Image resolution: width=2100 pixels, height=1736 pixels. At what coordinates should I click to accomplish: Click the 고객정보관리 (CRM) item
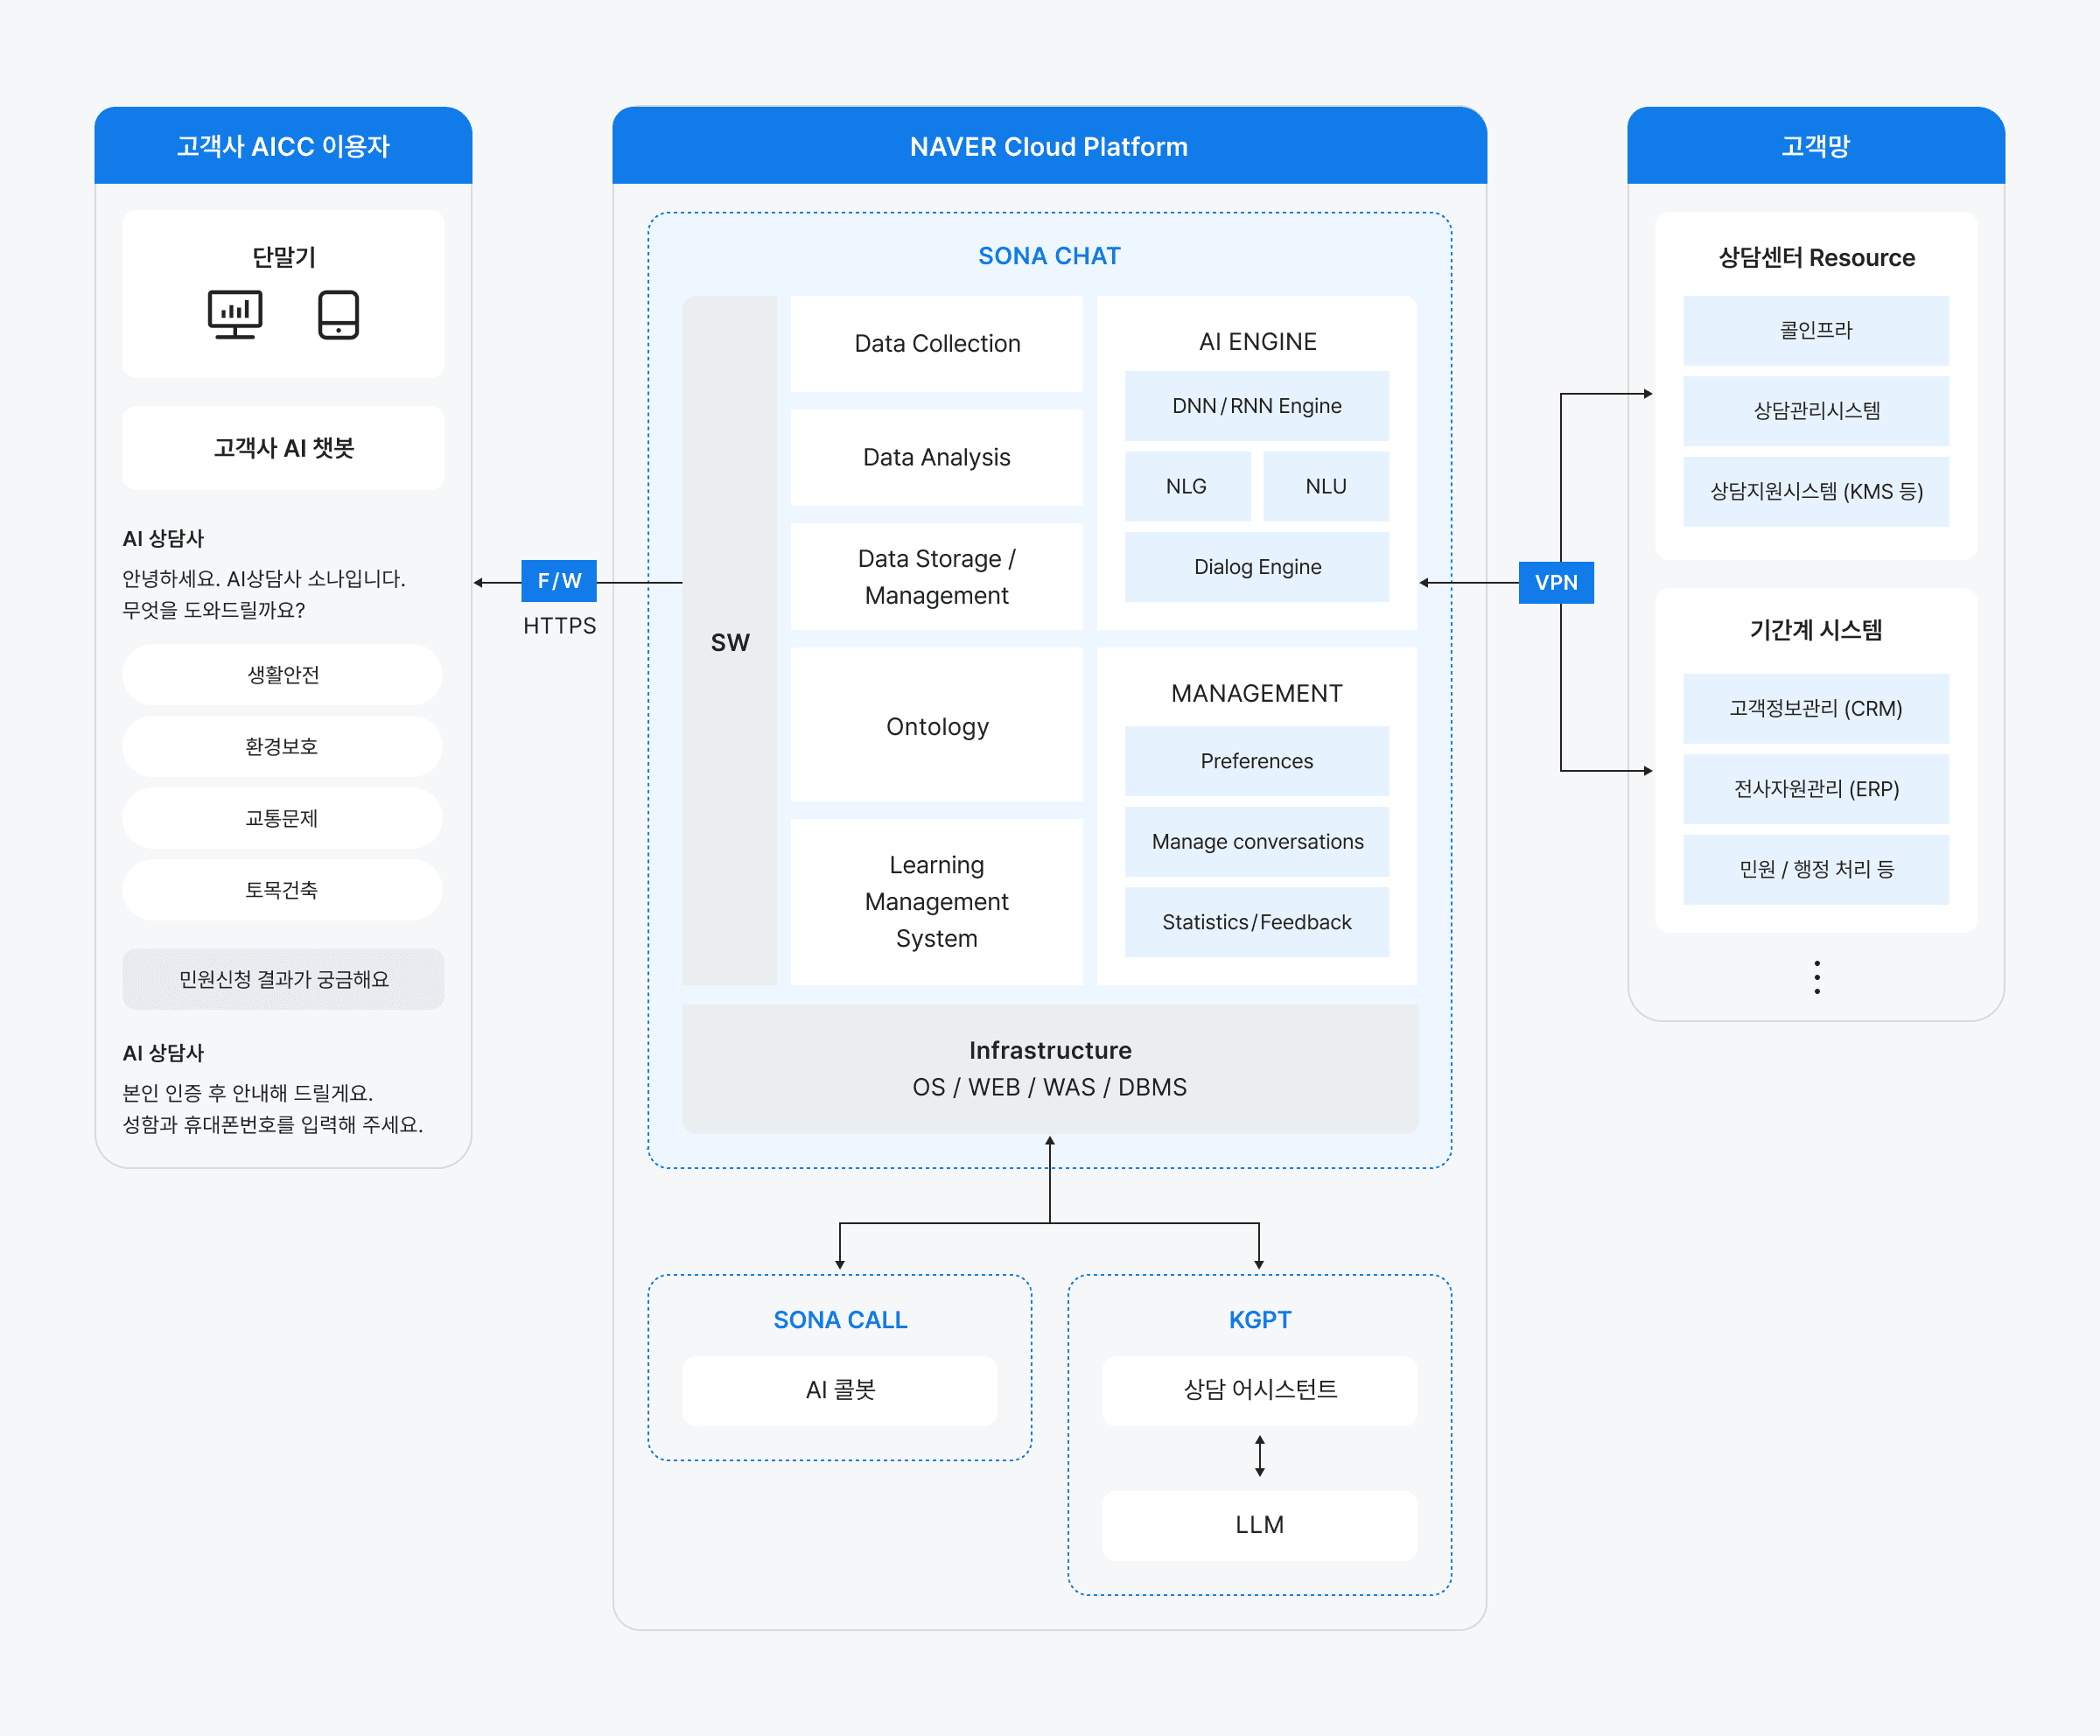point(1815,708)
